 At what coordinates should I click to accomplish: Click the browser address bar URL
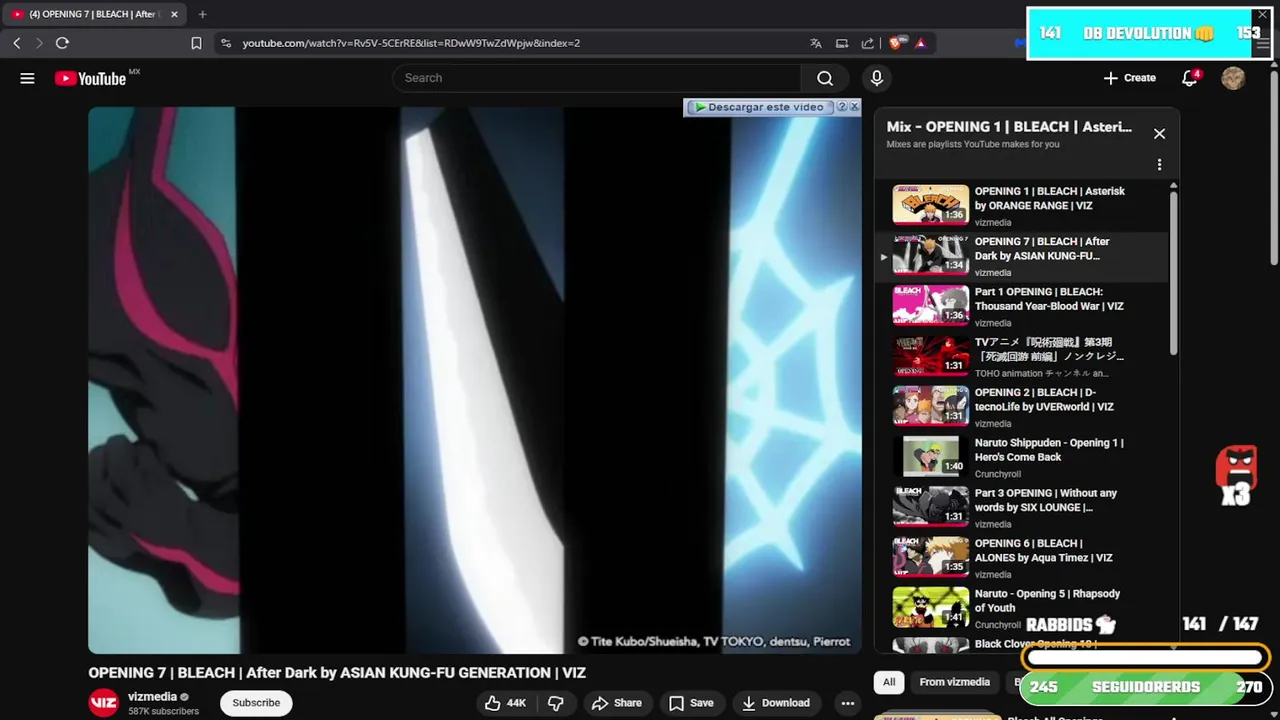(x=411, y=43)
